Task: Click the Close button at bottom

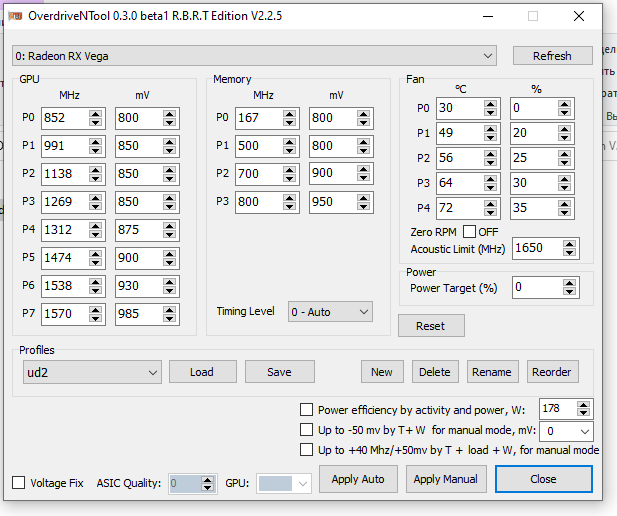Action: [544, 479]
